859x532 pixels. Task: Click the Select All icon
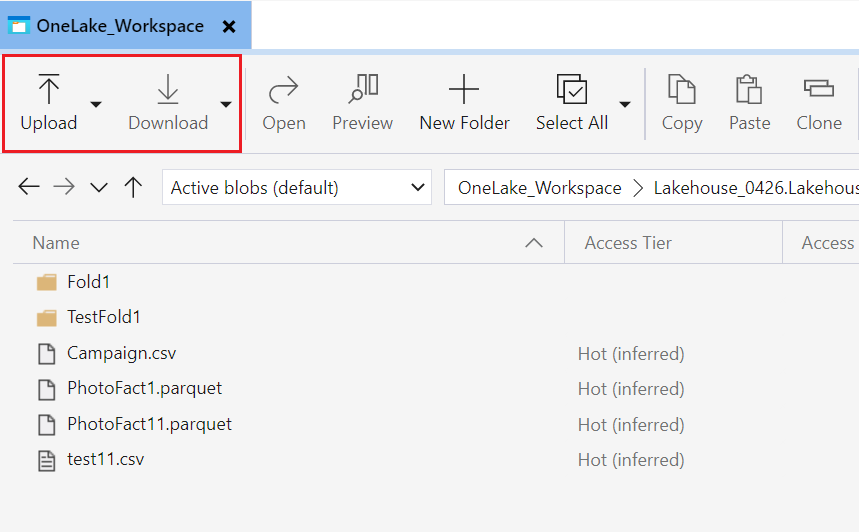[x=571, y=91]
